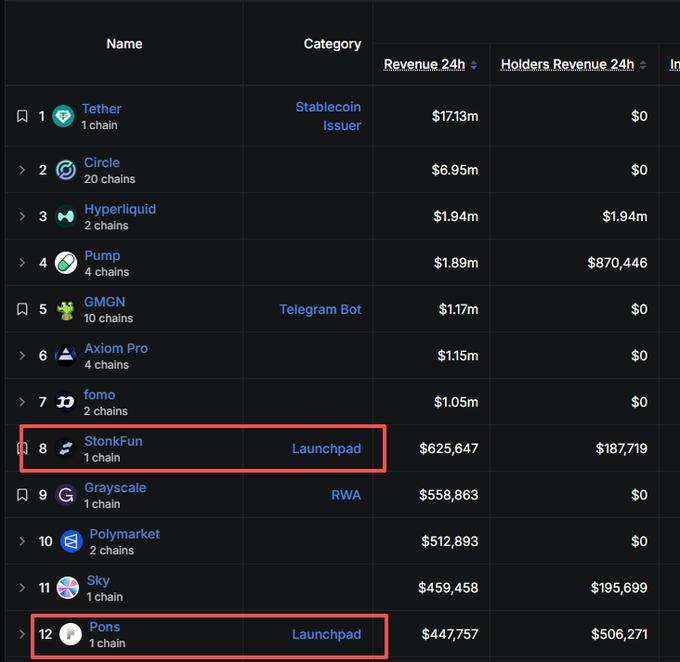Select the $195,699 holders revenue cell
The height and width of the screenshot is (662, 680).
619,588
